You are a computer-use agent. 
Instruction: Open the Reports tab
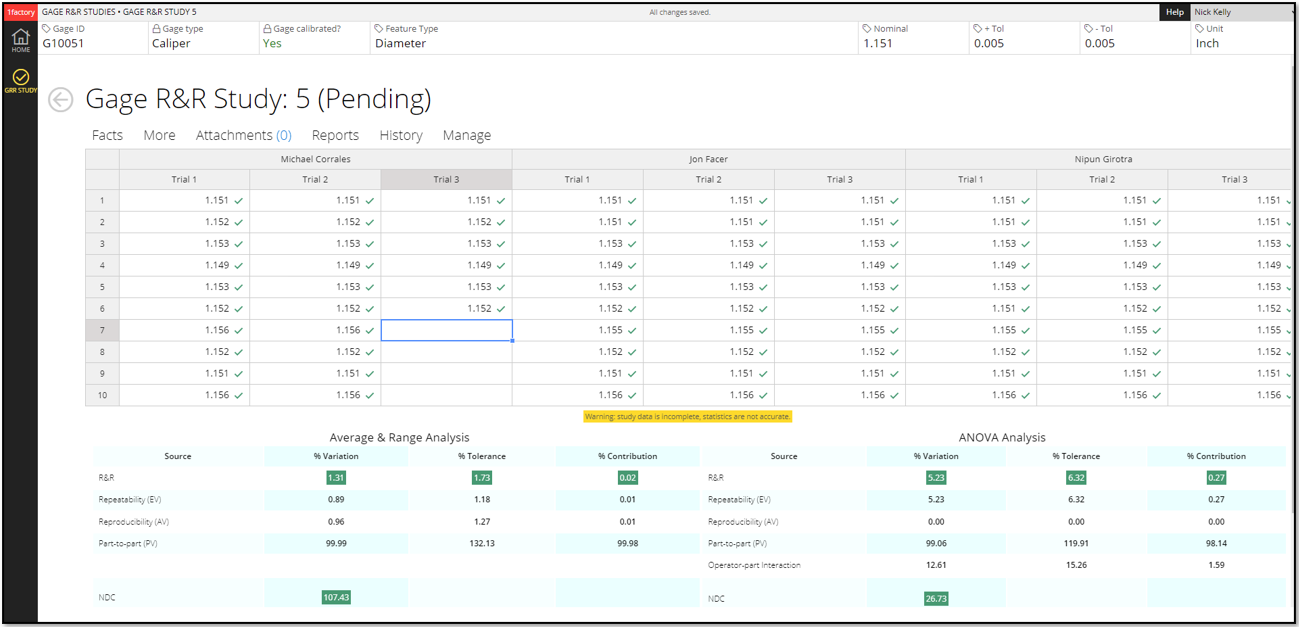pos(335,135)
